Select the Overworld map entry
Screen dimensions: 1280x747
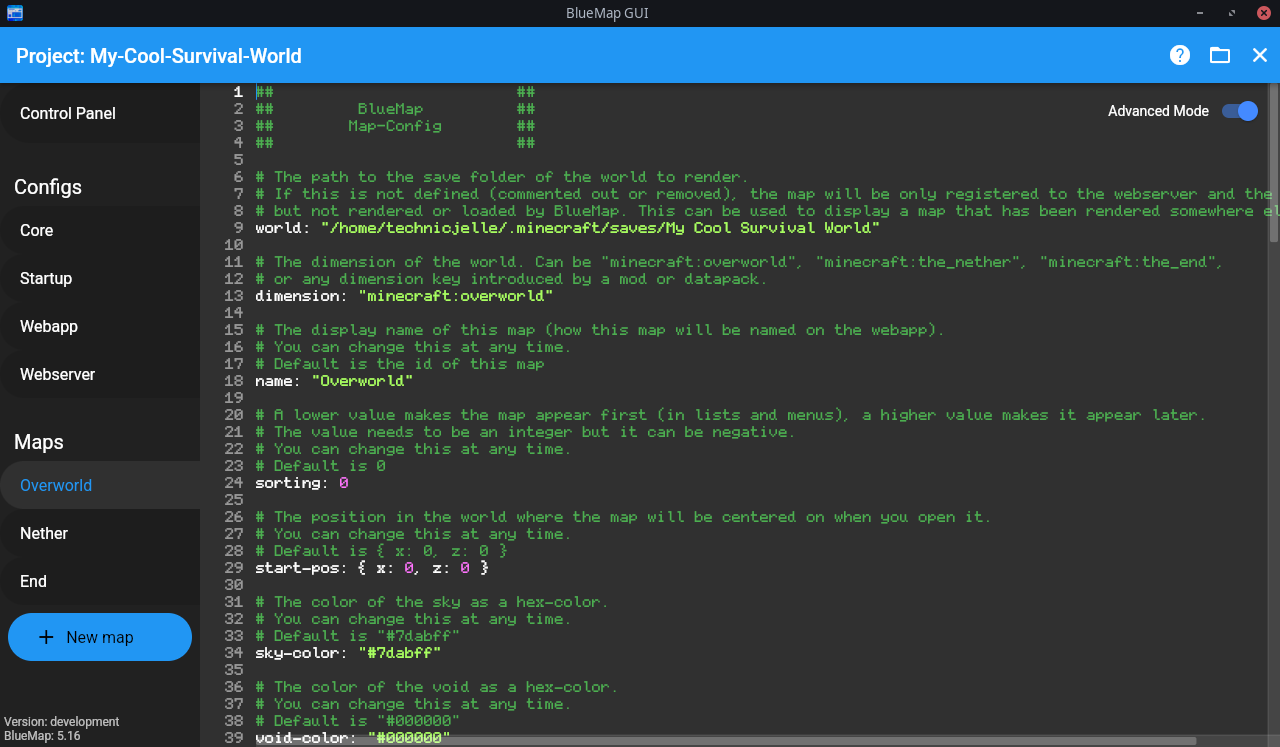55,485
